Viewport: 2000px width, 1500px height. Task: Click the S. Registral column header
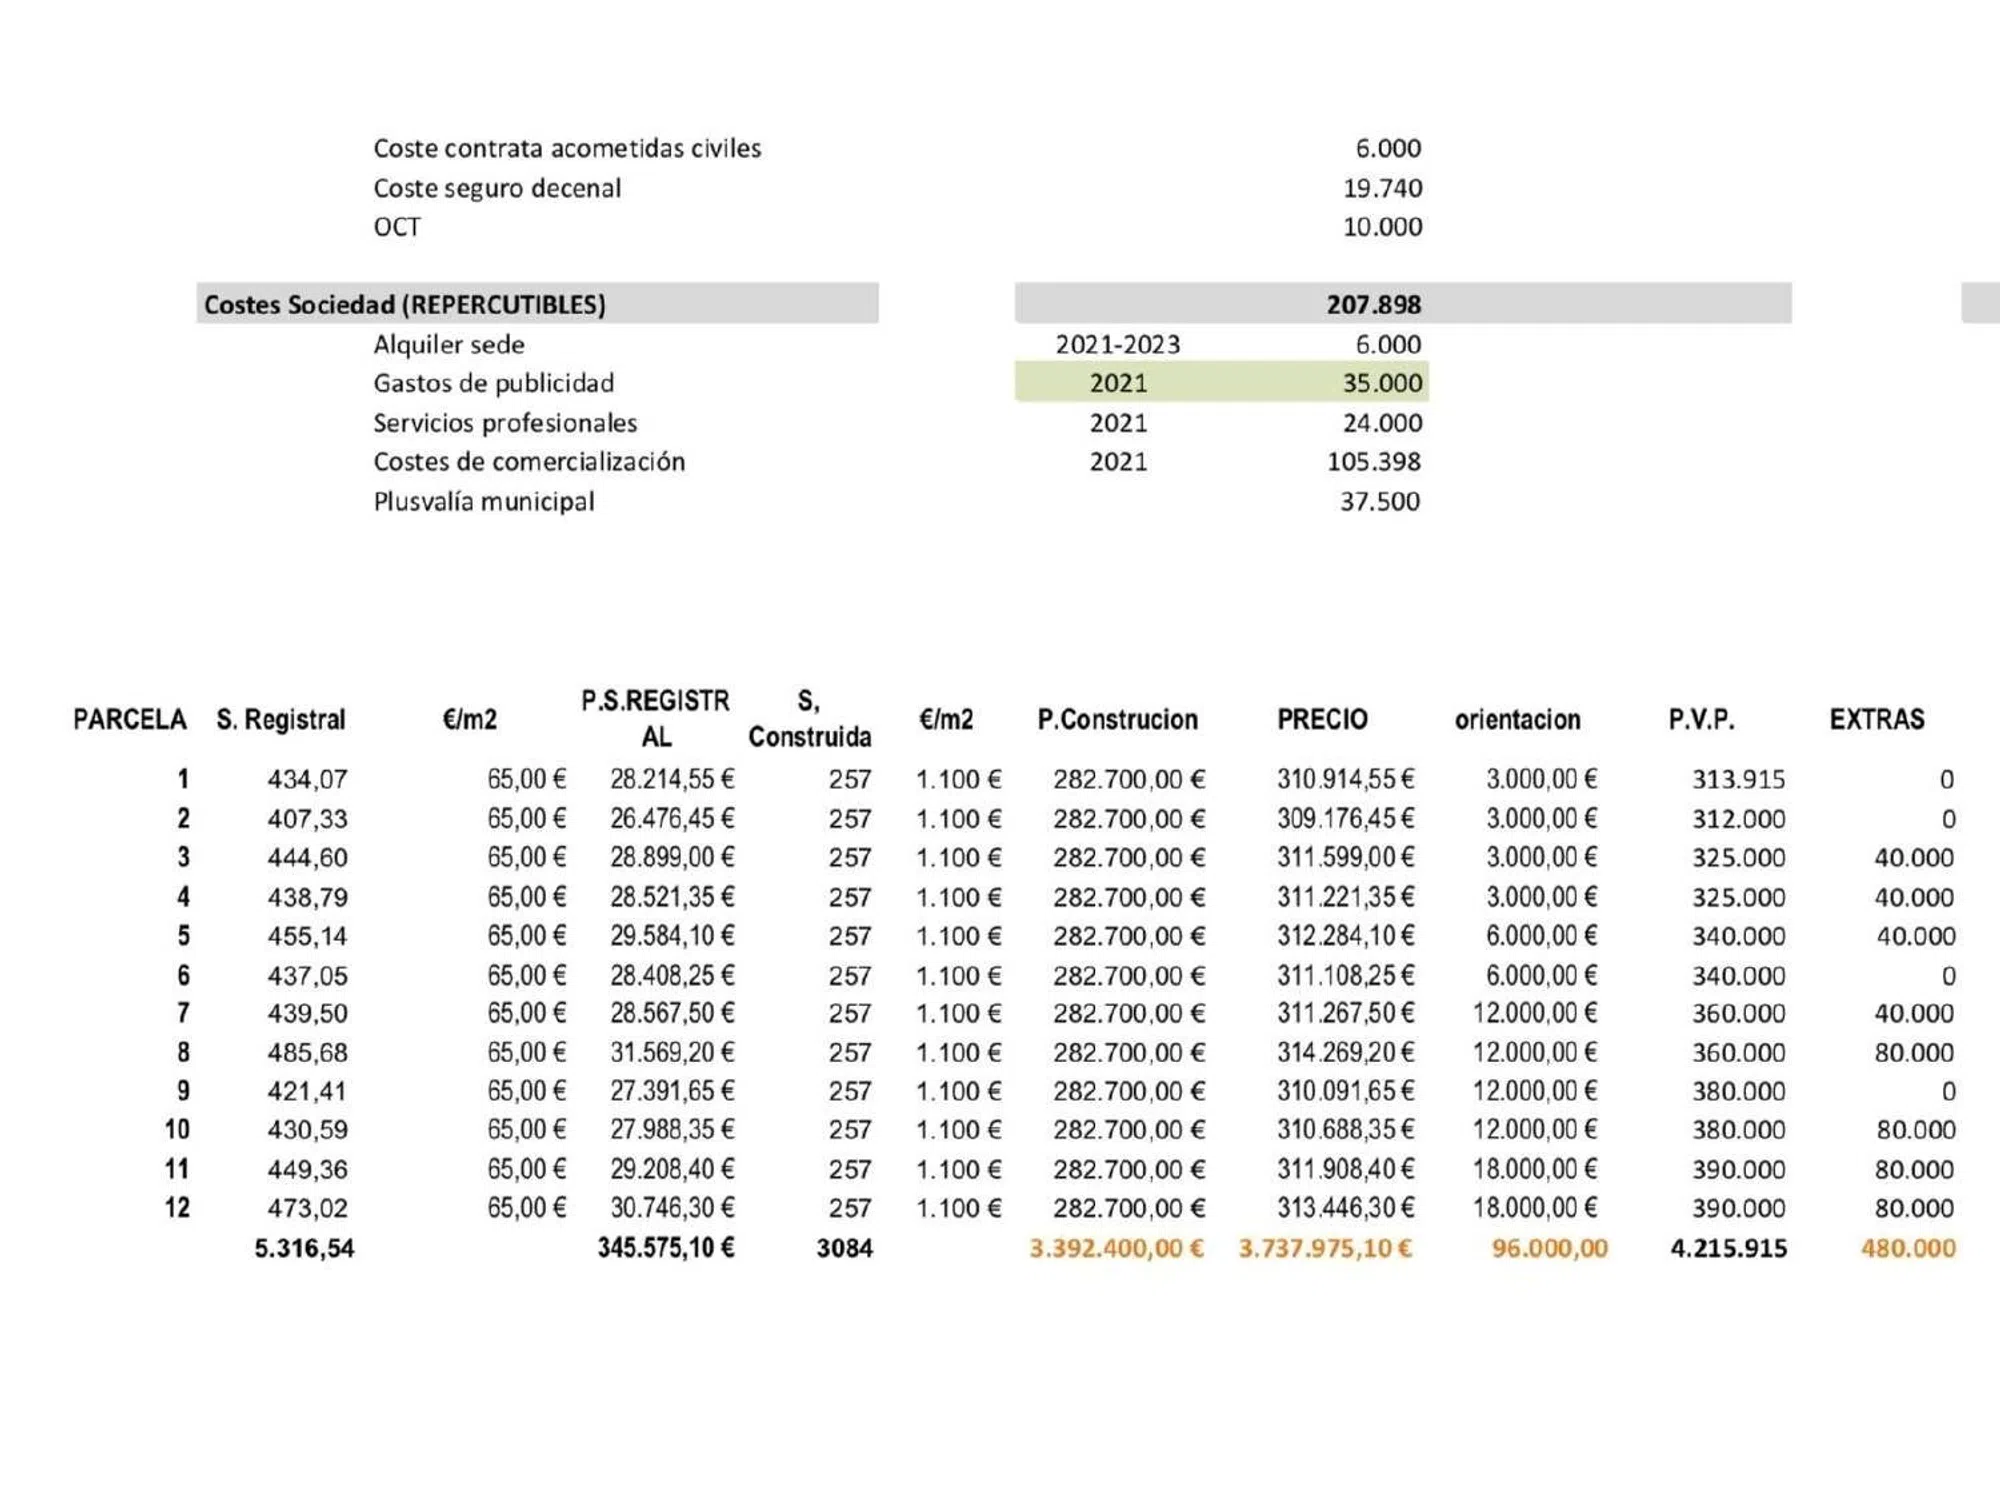click(280, 719)
